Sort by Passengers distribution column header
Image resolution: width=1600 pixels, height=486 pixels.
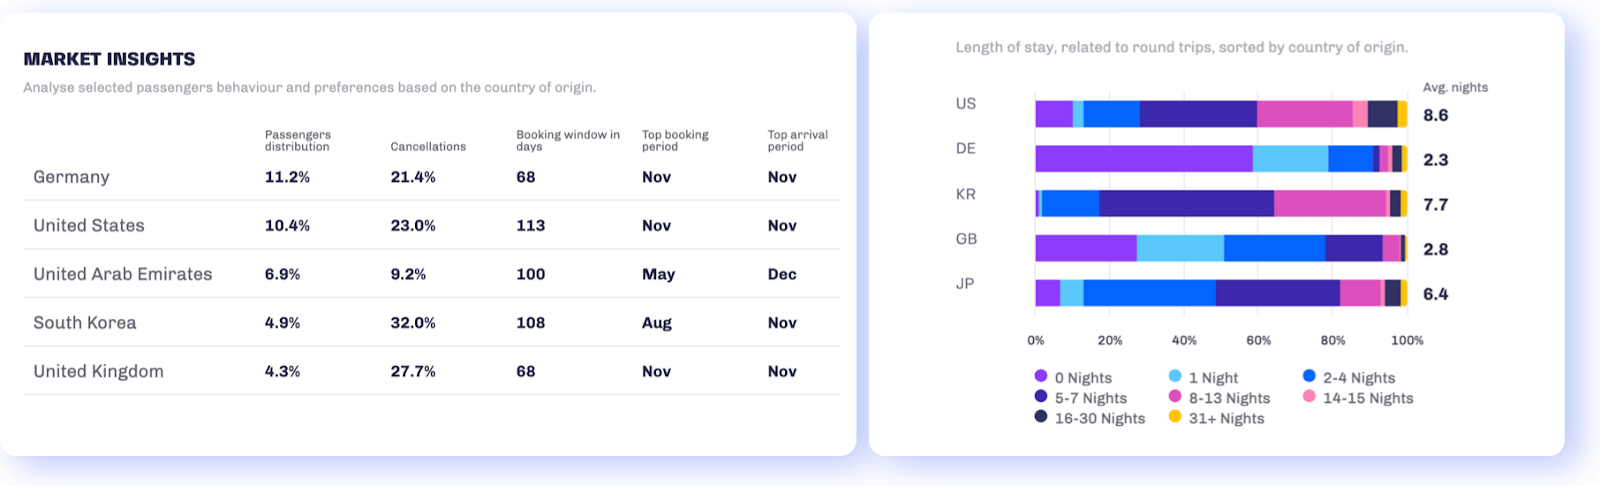pyautogui.click(x=297, y=140)
